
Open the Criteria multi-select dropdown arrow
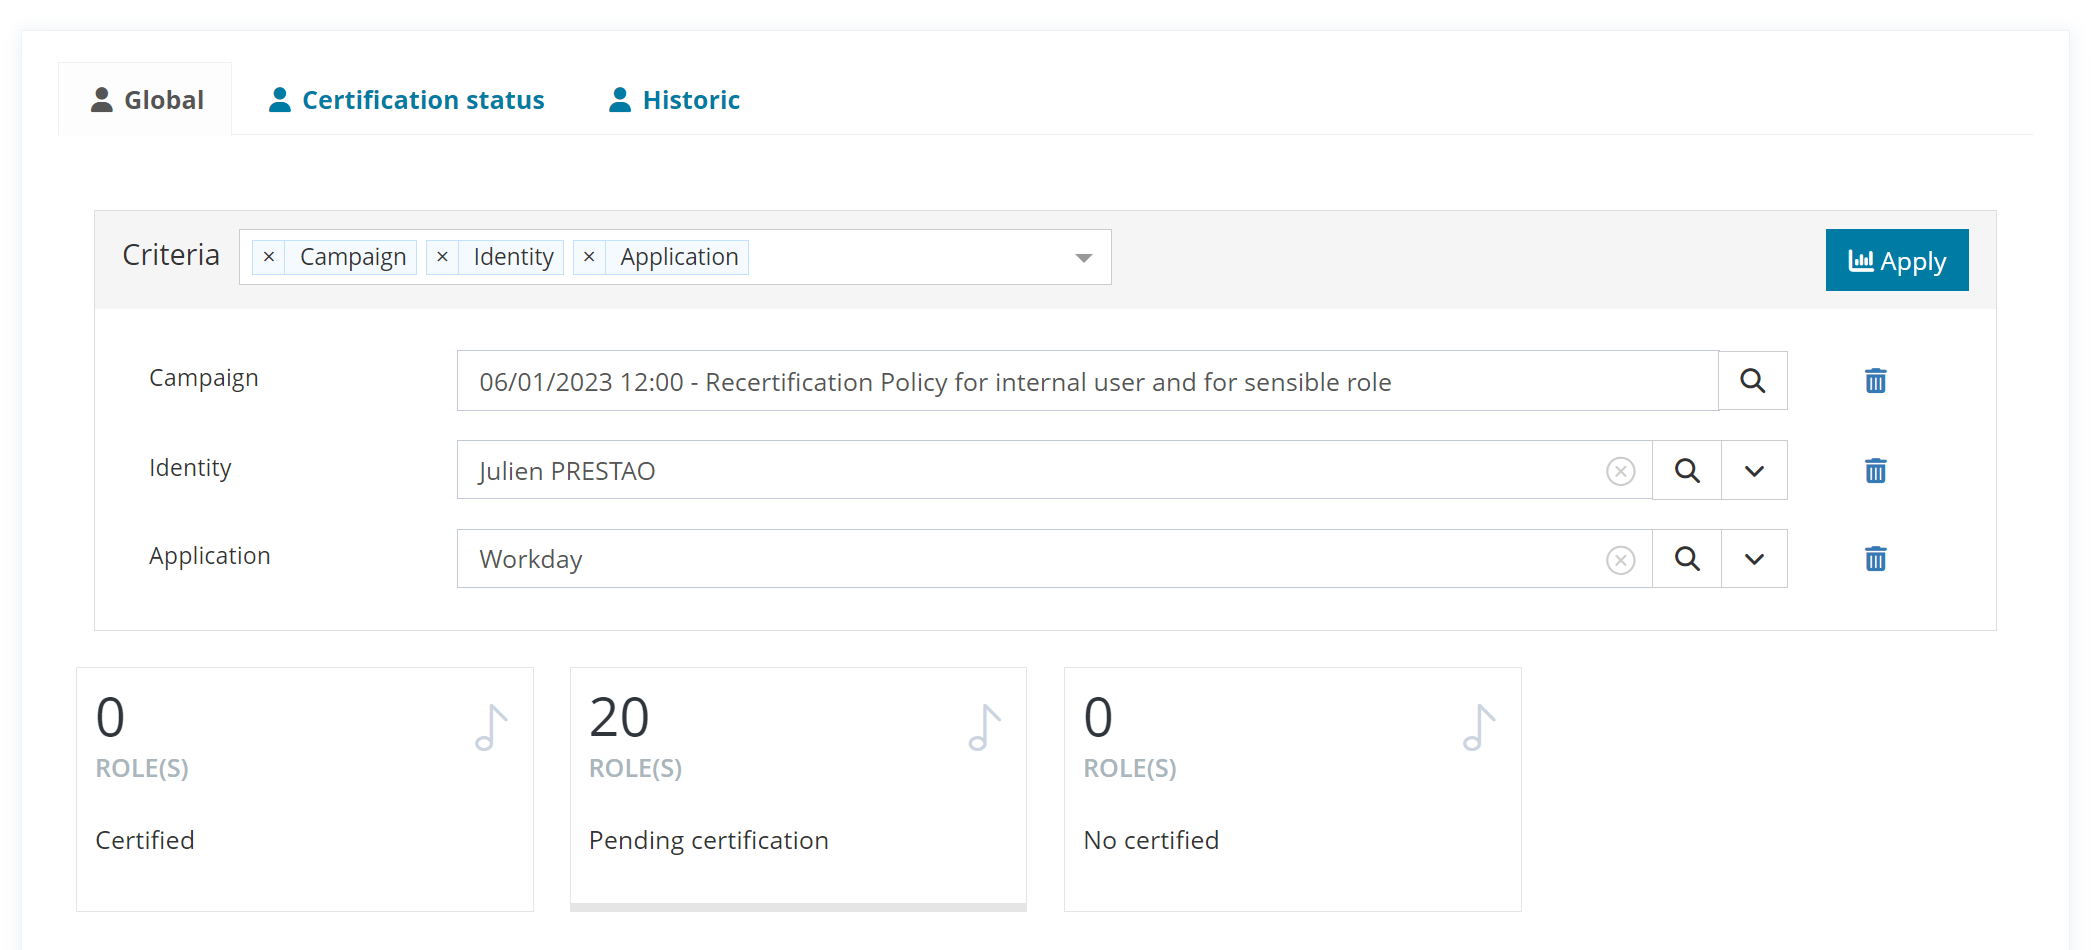tap(1083, 258)
